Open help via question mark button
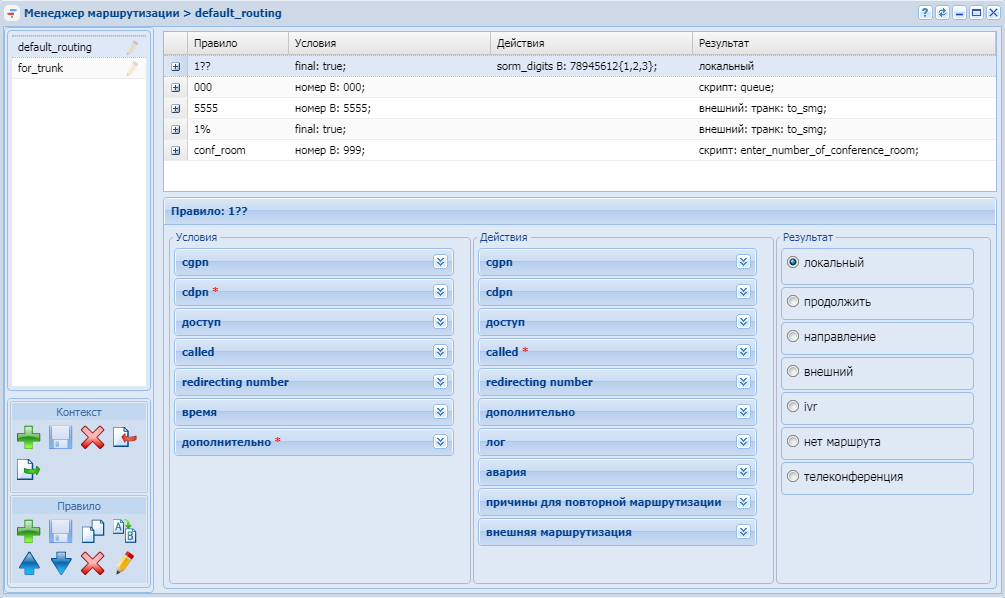Viewport: 1005px width, 598px height. (925, 13)
